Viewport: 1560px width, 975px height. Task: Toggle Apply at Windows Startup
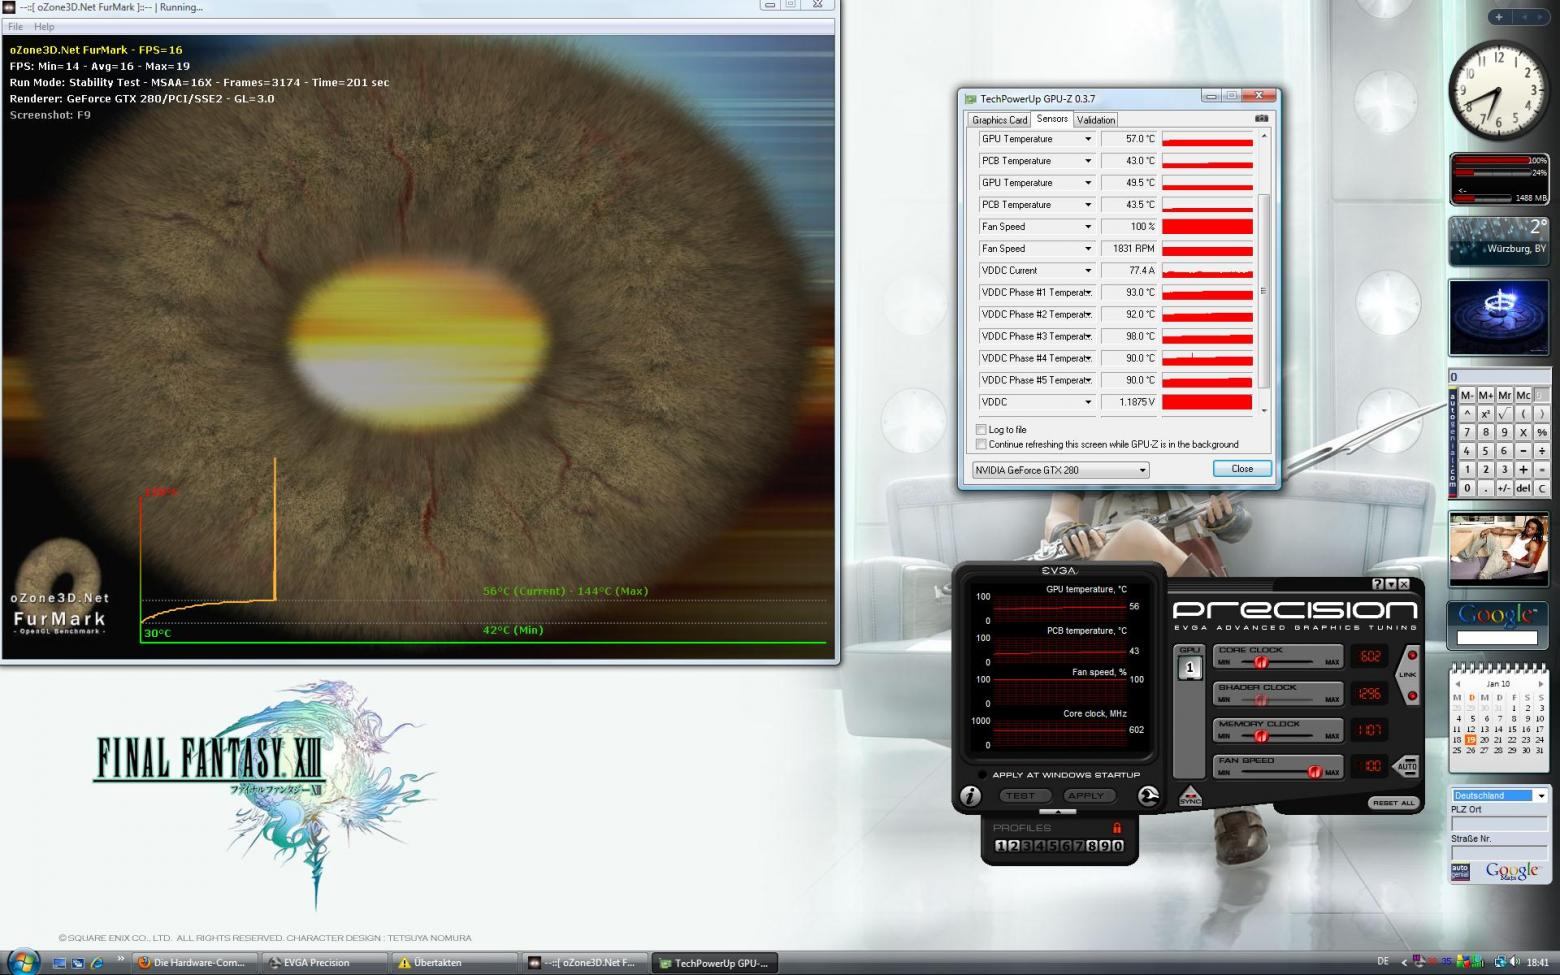click(982, 775)
